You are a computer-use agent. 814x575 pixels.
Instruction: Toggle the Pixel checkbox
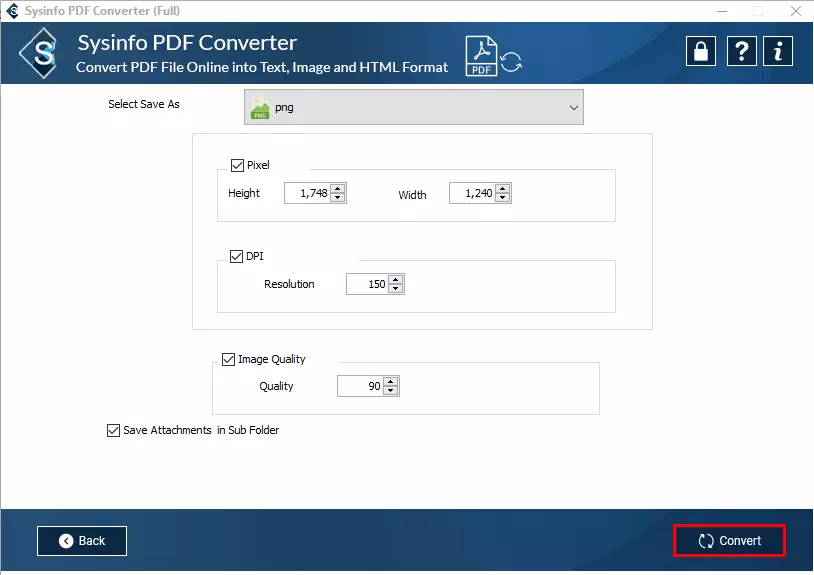coord(237,165)
